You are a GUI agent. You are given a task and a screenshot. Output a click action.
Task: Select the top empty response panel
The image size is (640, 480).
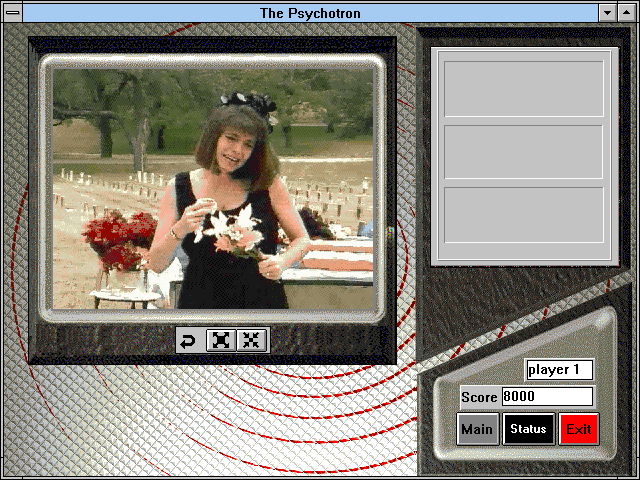524,89
